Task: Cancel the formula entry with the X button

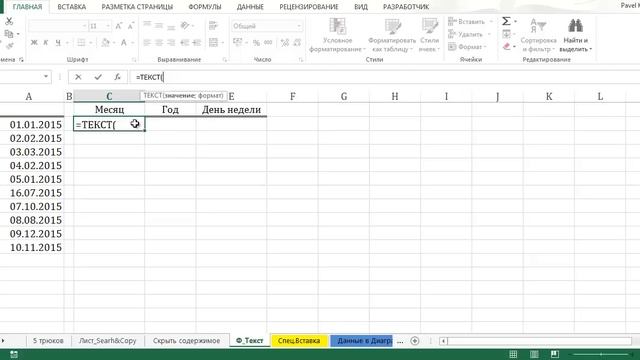Action: tap(78, 77)
